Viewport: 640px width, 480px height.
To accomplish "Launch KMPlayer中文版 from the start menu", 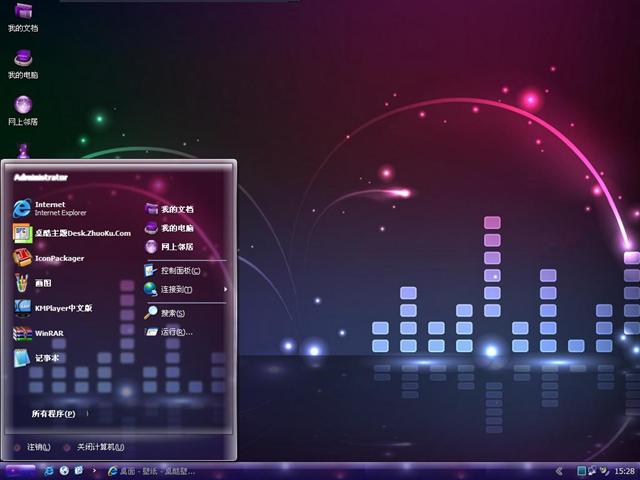I will point(53,308).
